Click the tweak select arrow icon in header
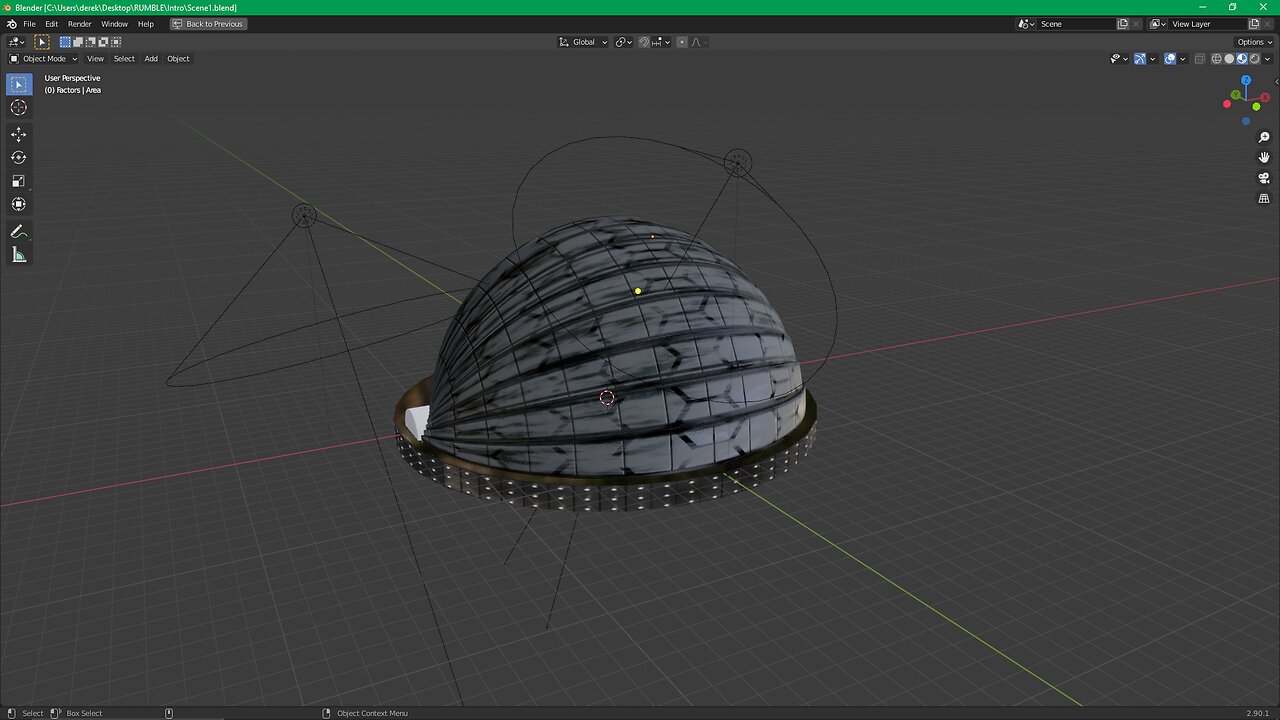1280x720 pixels. click(x=42, y=42)
